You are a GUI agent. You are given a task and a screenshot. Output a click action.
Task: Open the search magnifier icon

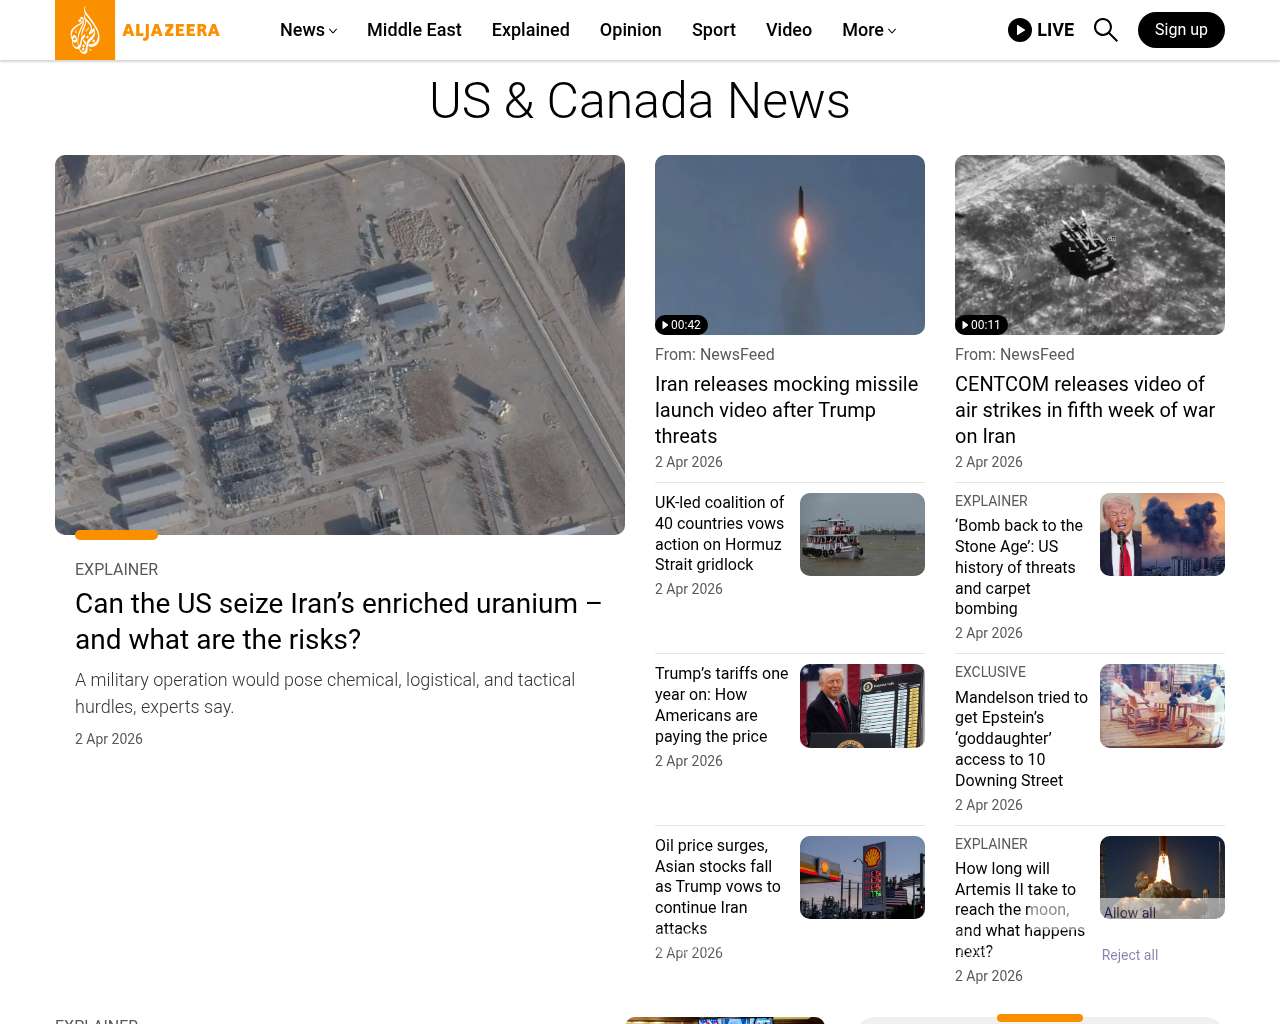1105,30
